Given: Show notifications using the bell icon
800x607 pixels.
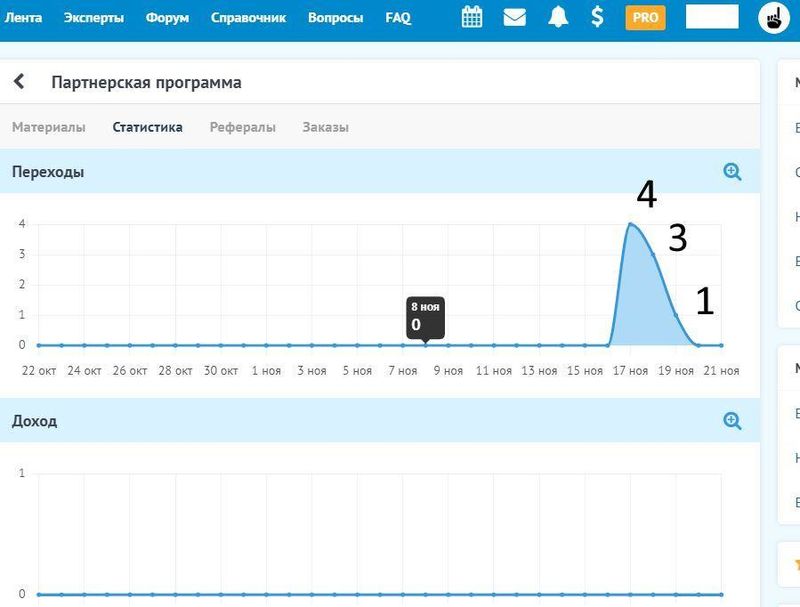Looking at the screenshot, I should tap(557, 17).
